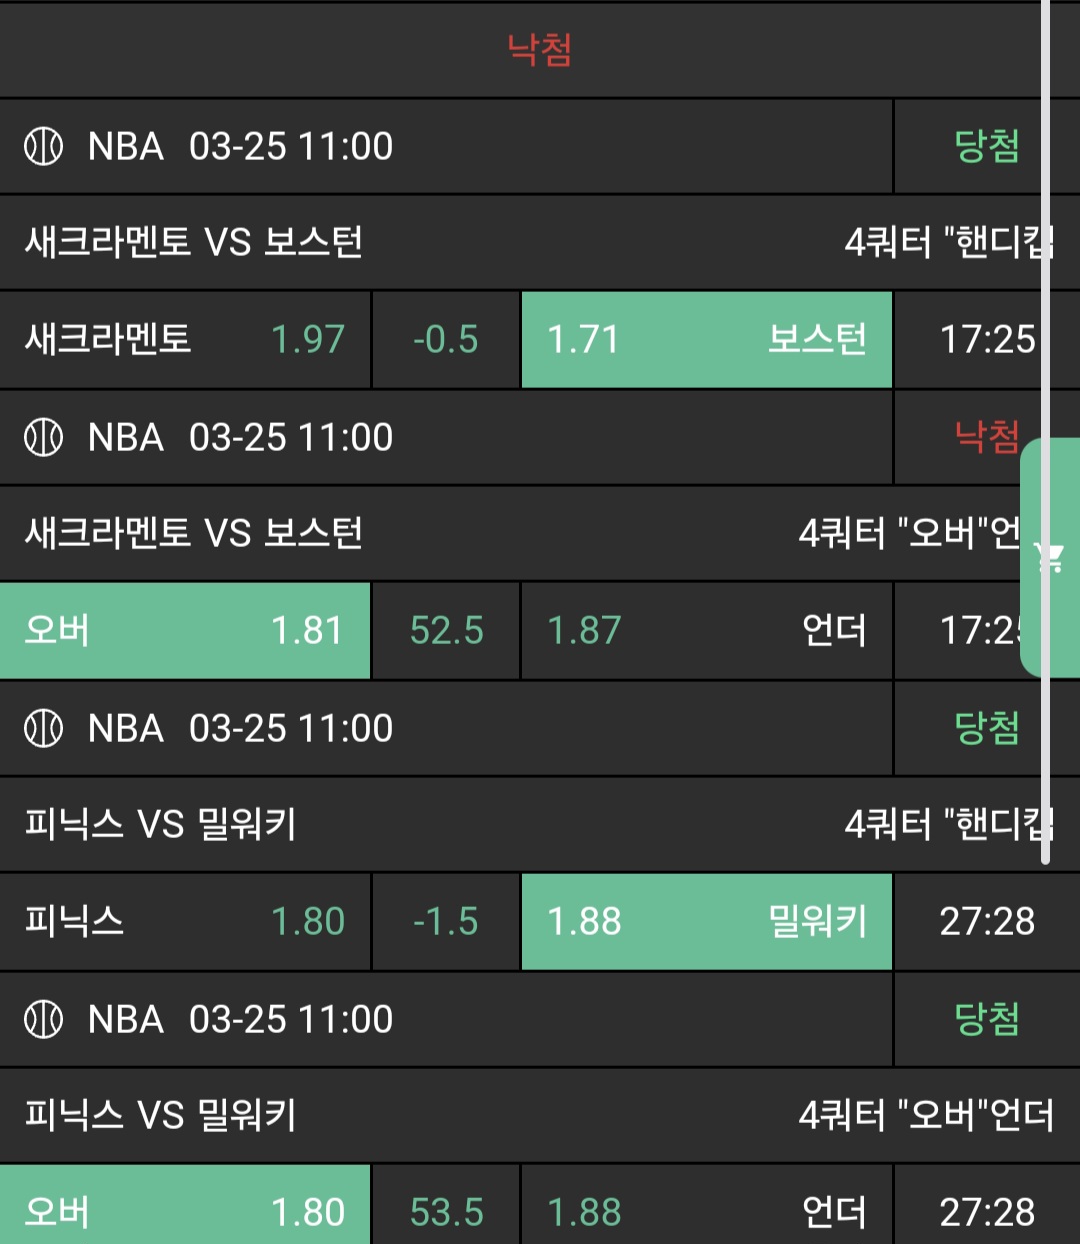Select the highlighted 밀워키 1.88 pick
Screen dimensions: 1080x1244
(706, 922)
